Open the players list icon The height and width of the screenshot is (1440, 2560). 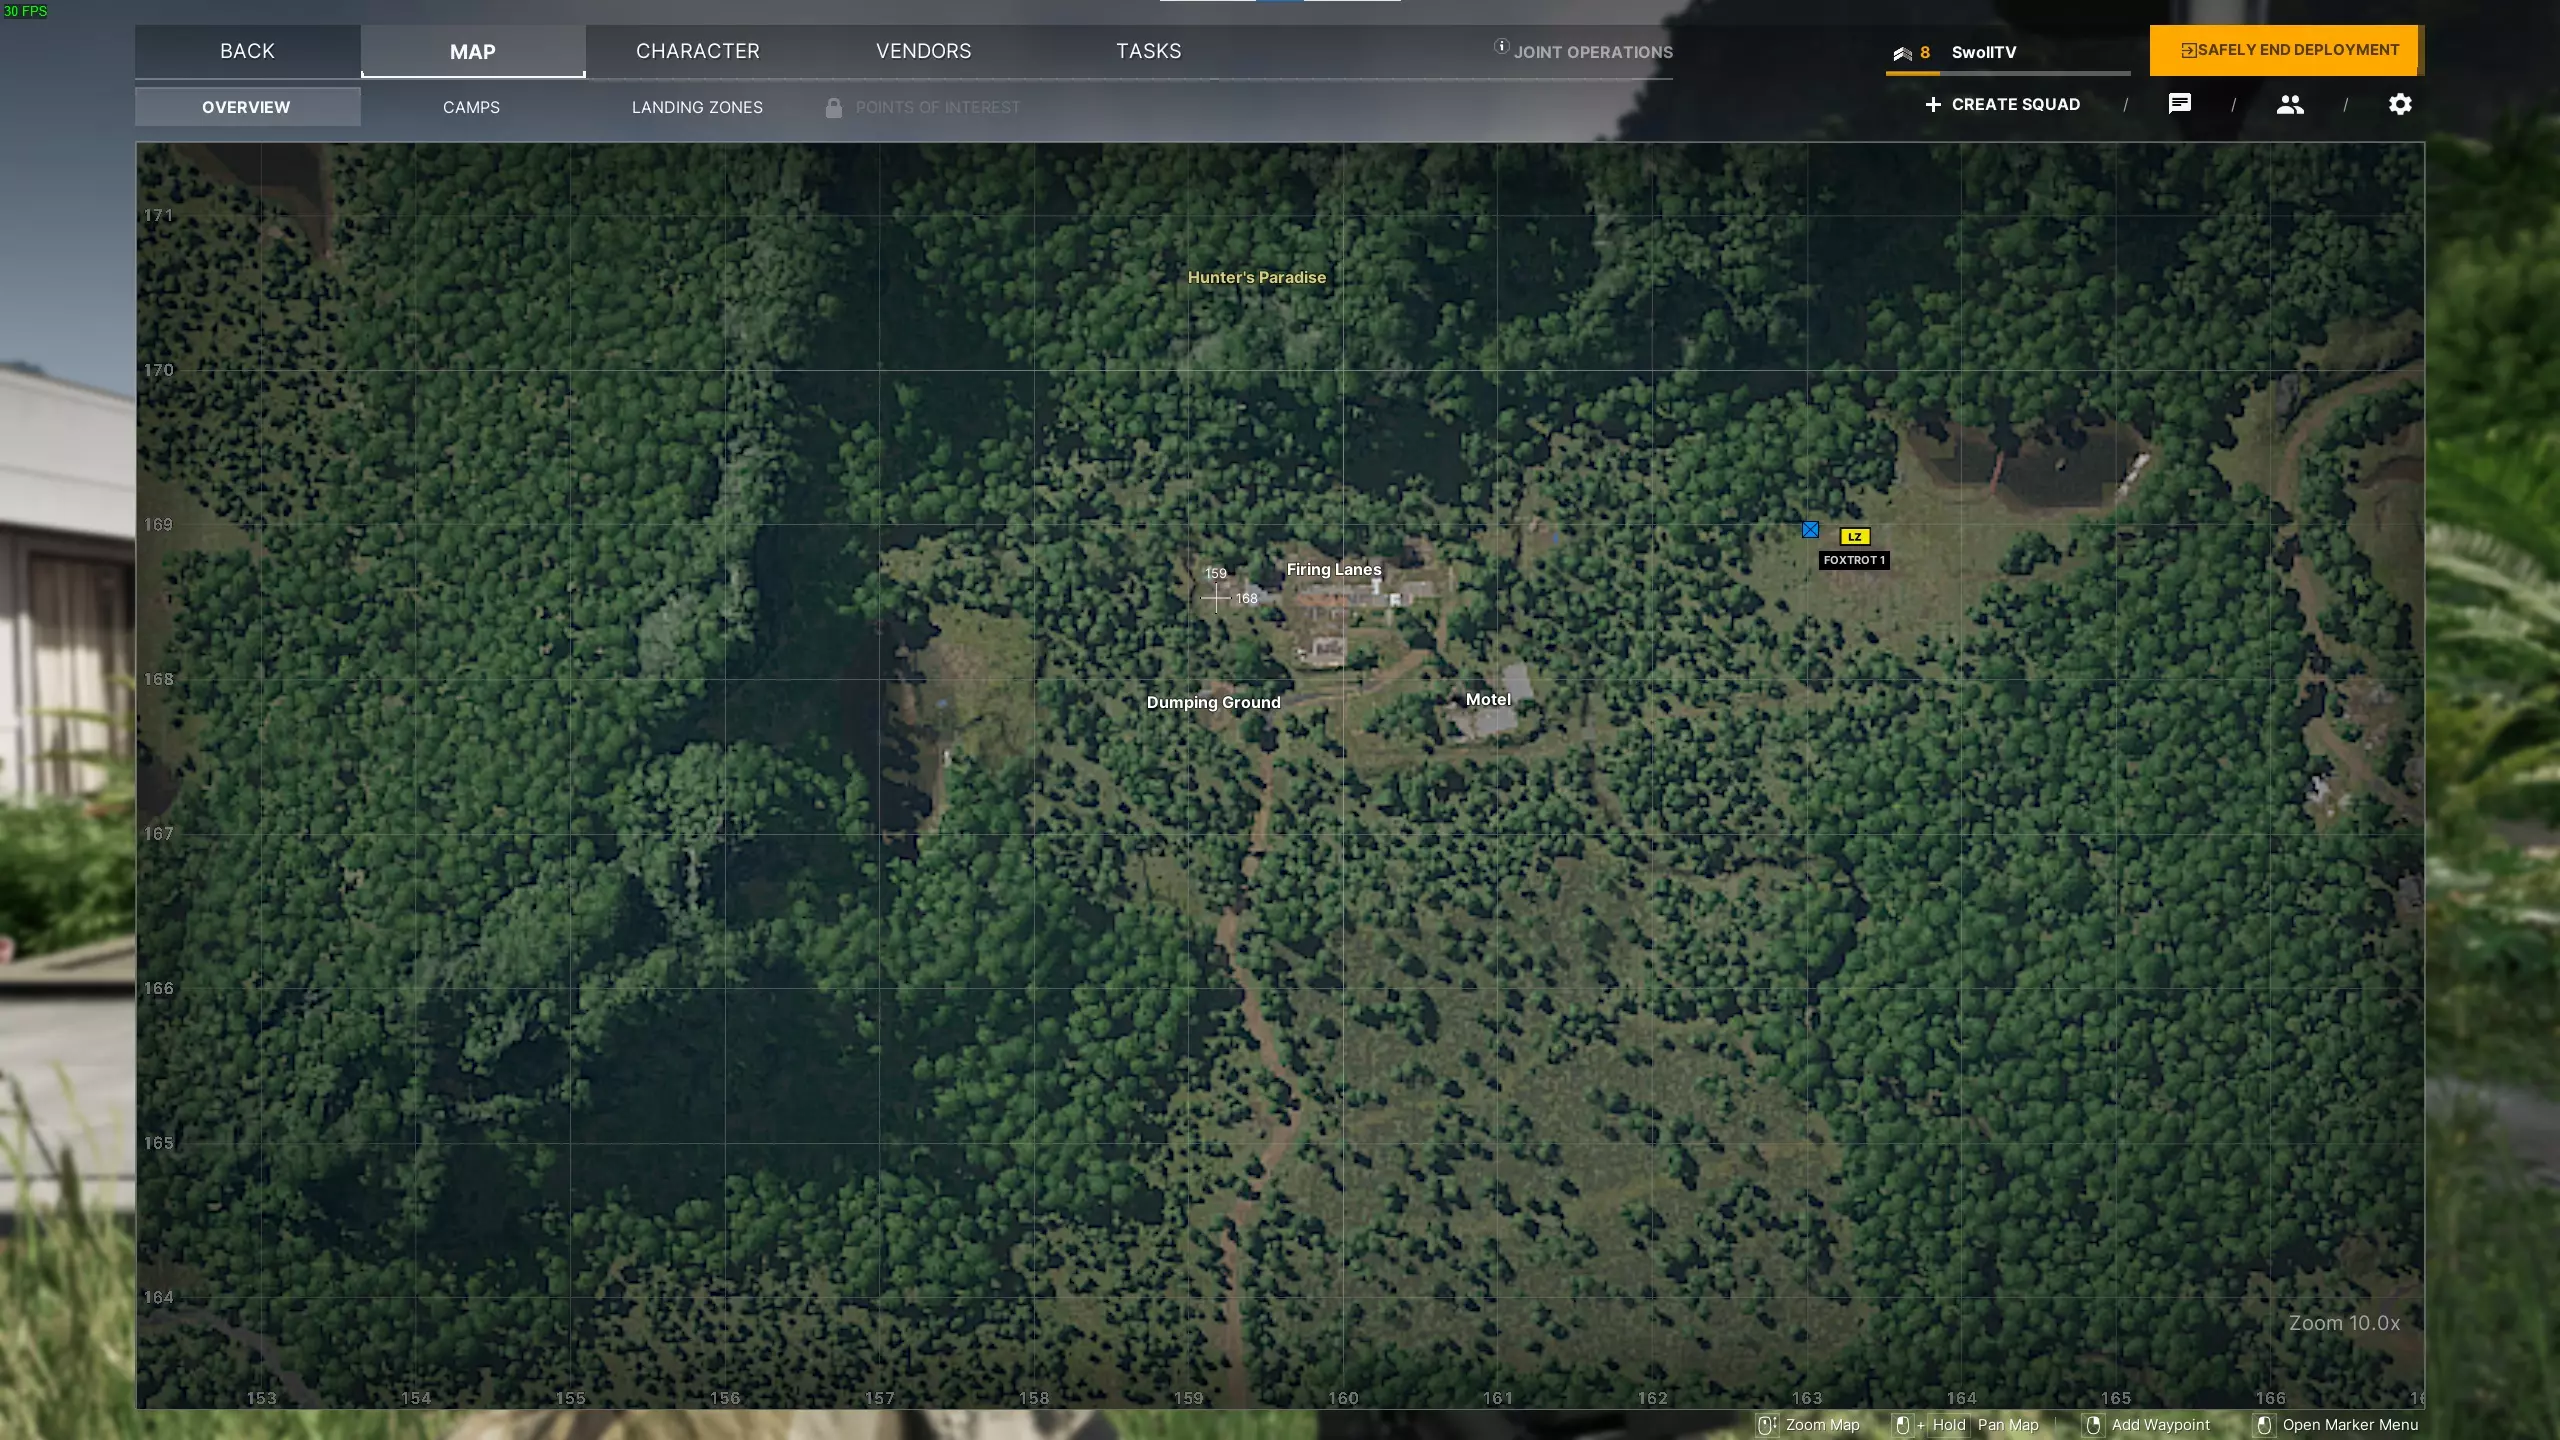pos(2290,104)
